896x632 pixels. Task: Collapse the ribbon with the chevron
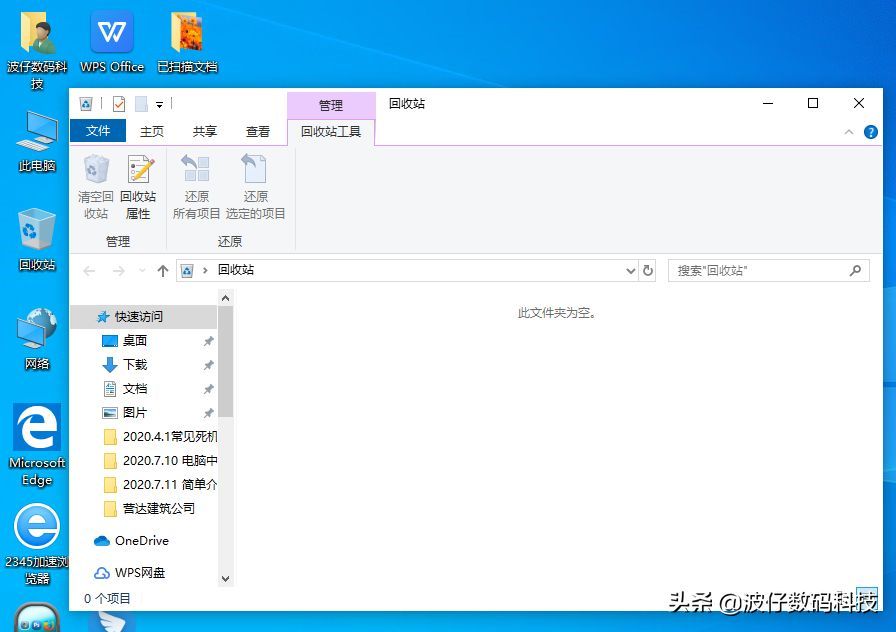(849, 132)
